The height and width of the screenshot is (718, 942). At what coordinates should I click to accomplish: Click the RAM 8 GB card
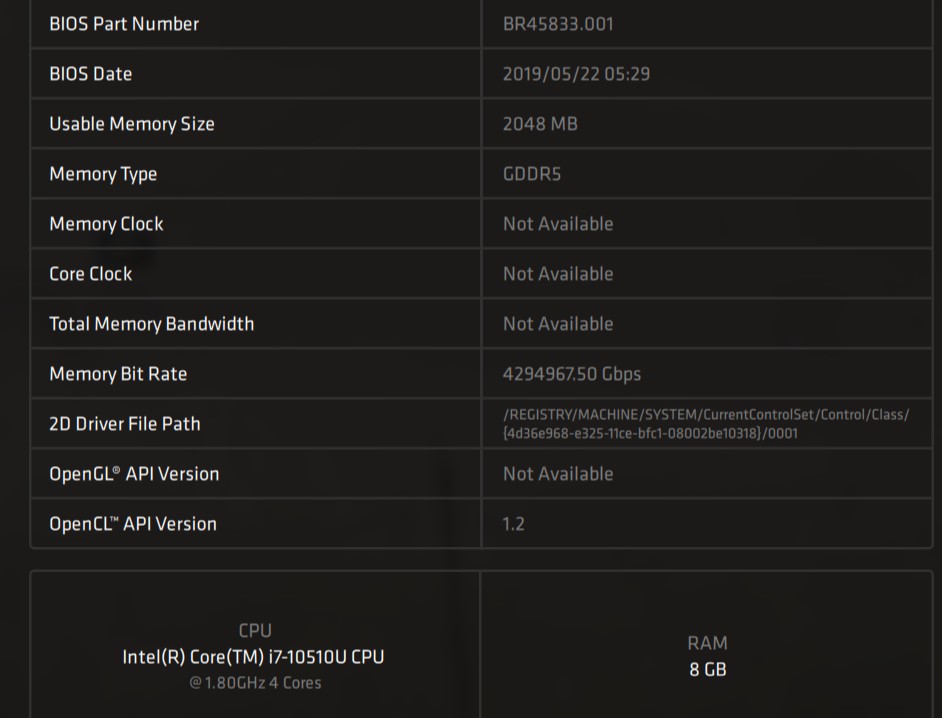tap(707, 656)
